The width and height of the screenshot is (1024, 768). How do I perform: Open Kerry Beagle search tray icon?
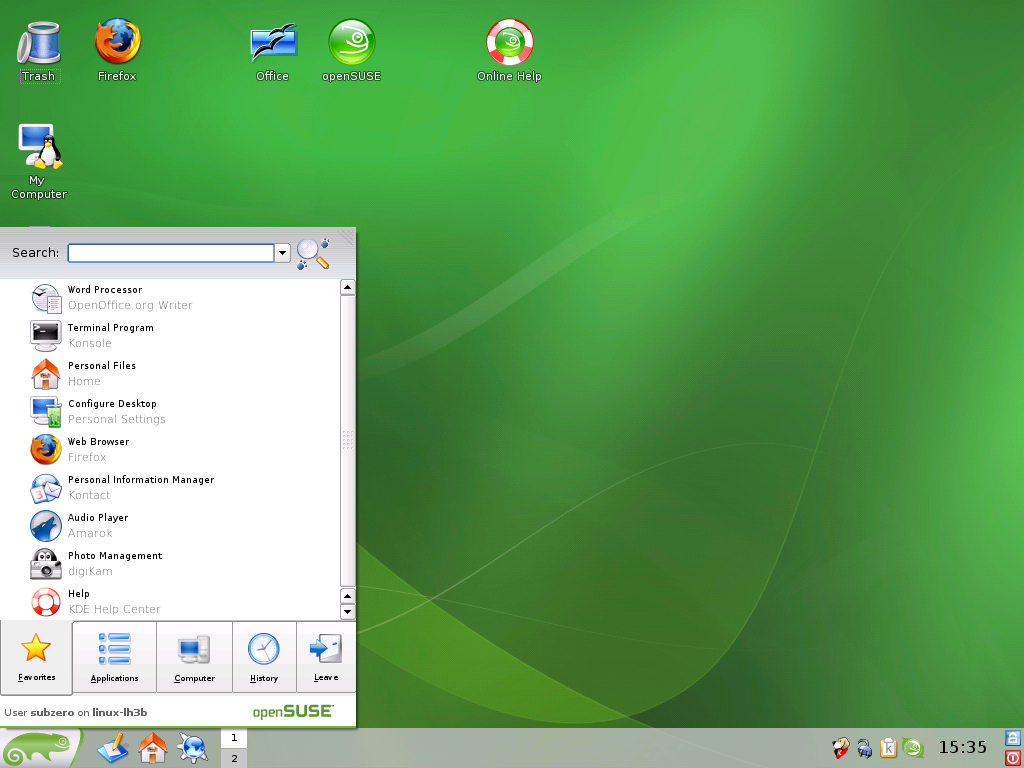841,748
